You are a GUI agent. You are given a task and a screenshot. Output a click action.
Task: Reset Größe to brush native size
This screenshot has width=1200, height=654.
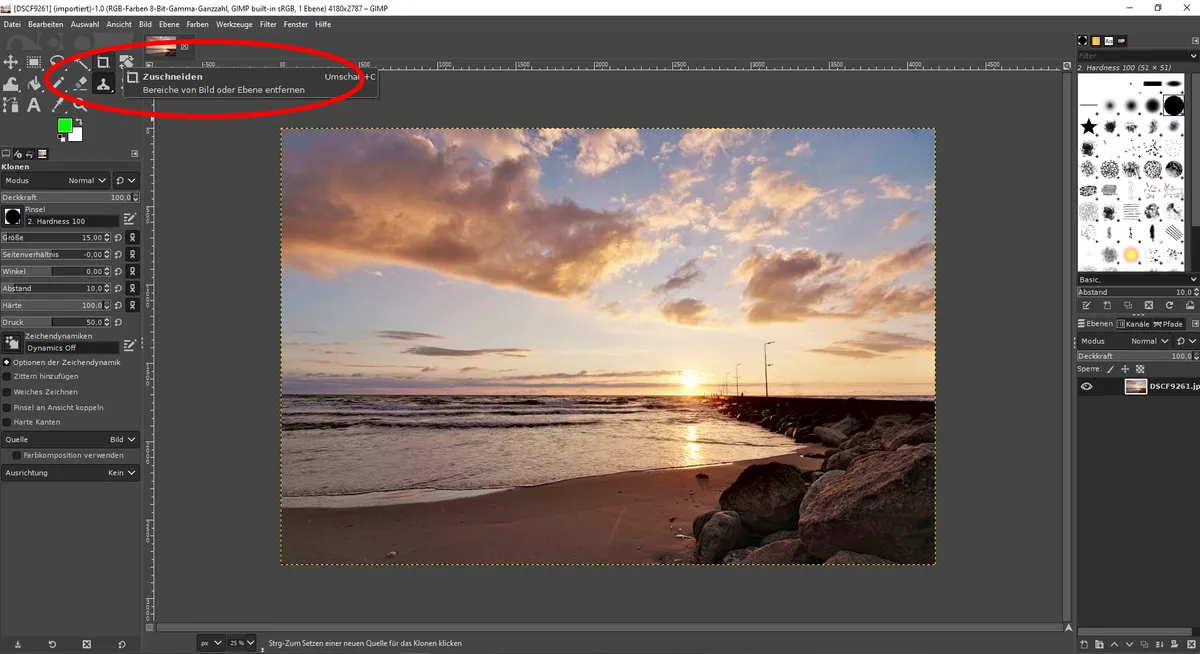pyautogui.click(x=118, y=238)
